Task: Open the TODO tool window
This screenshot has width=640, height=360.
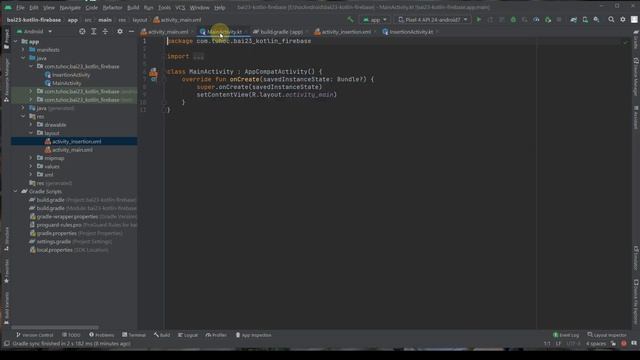Action: click(x=71, y=335)
